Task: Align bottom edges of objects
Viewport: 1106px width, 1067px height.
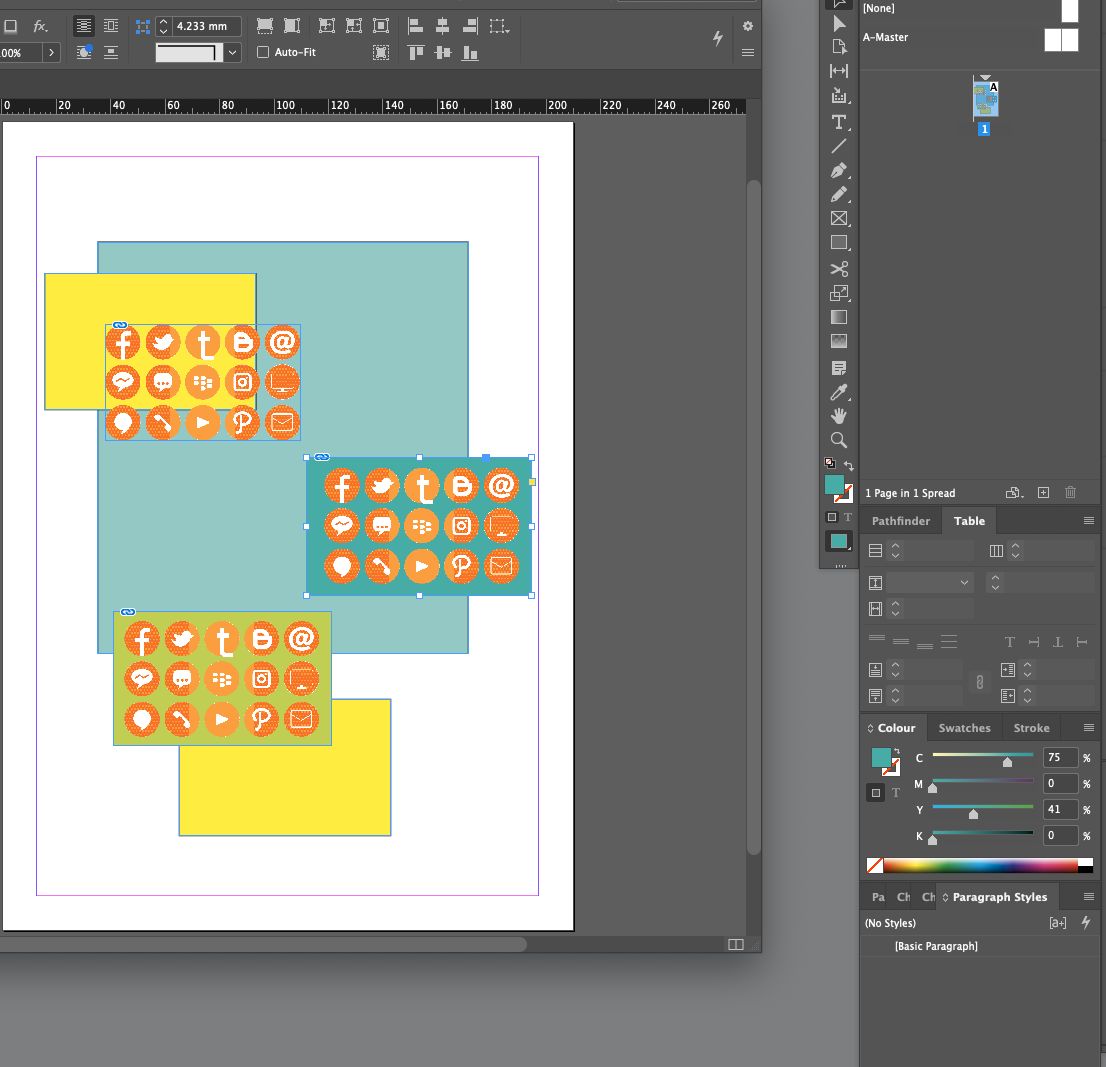Action: [x=470, y=52]
